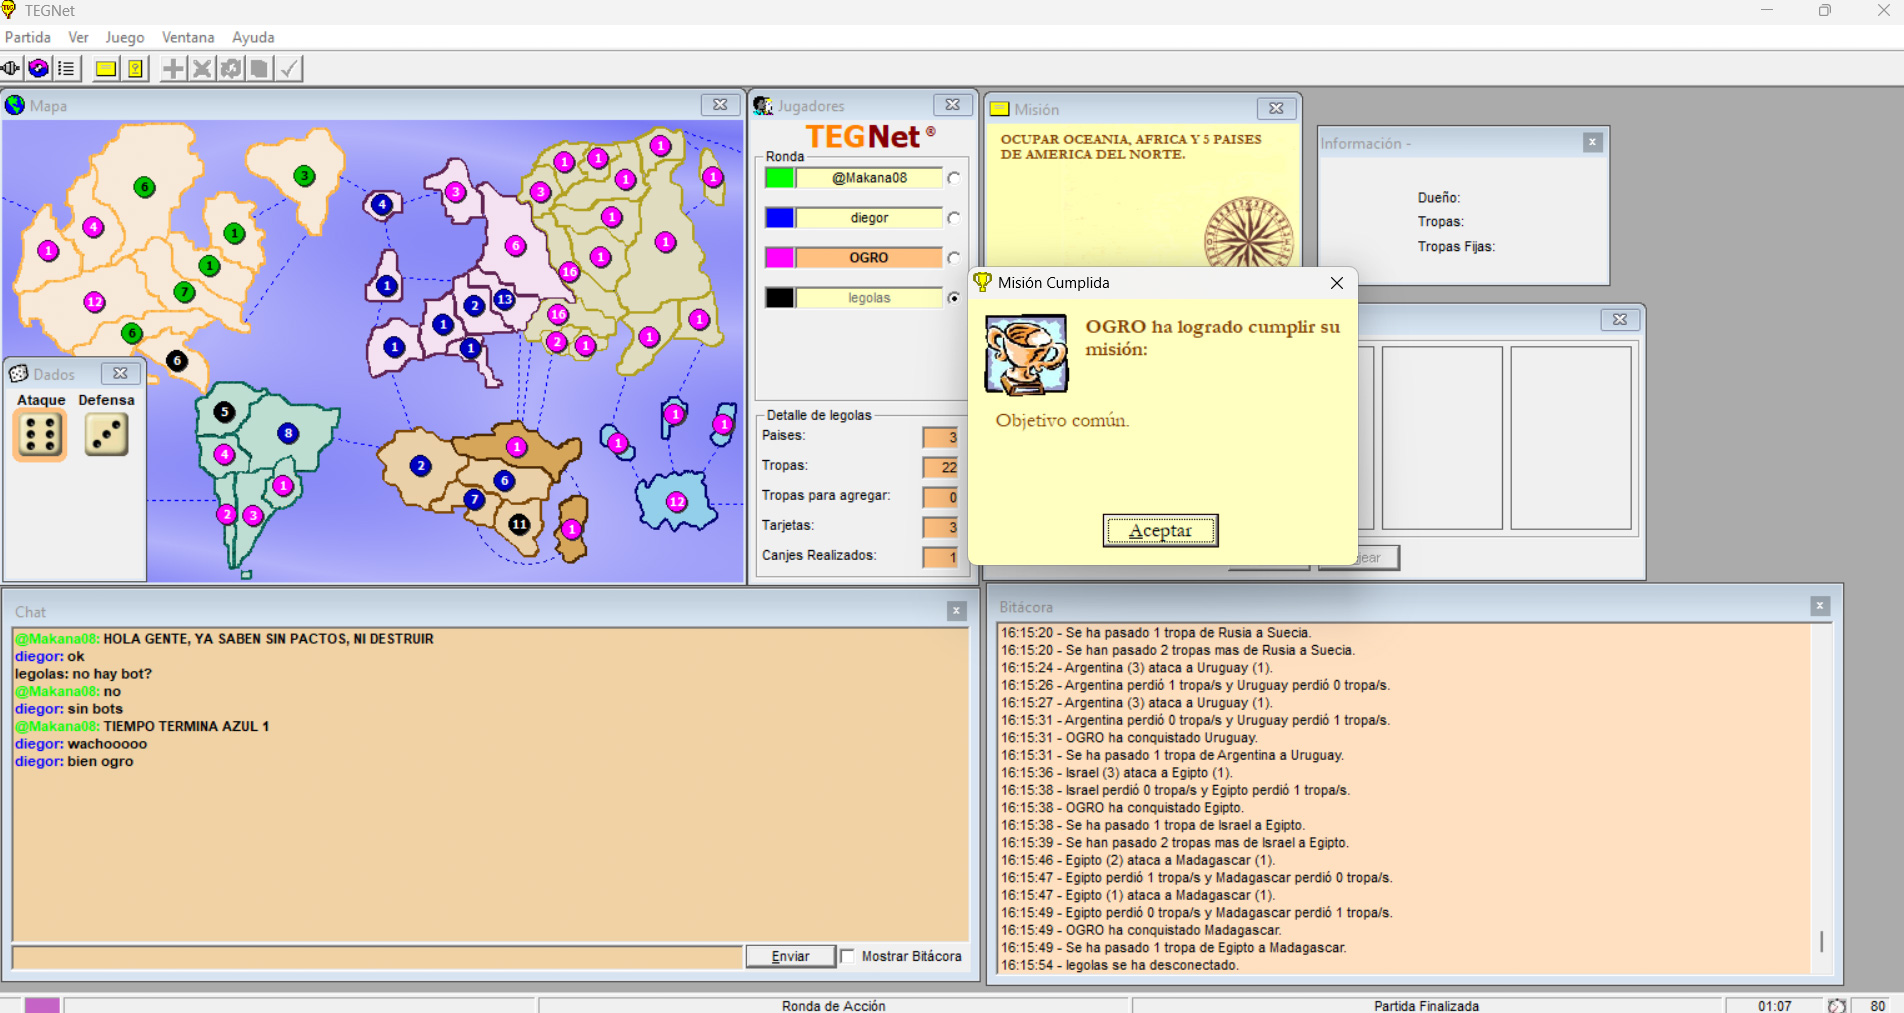Close the Dados panel
Image resolution: width=1904 pixels, height=1013 pixels.
pyautogui.click(x=120, y=373)
